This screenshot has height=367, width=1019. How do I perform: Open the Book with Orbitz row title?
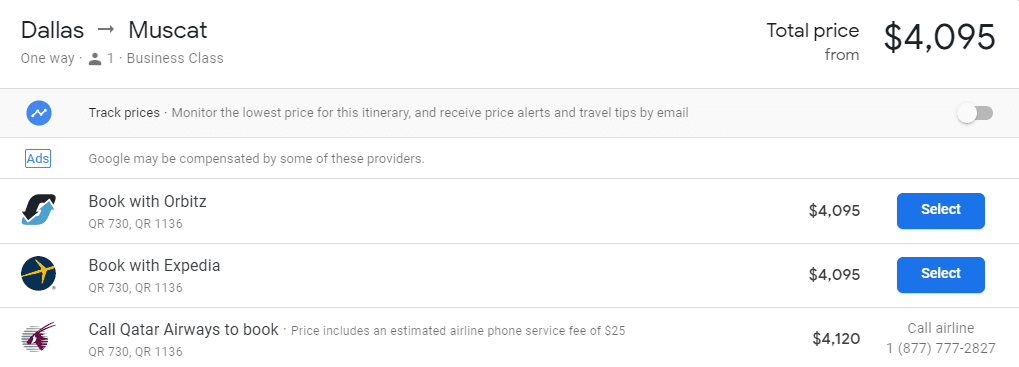point(148,201)
